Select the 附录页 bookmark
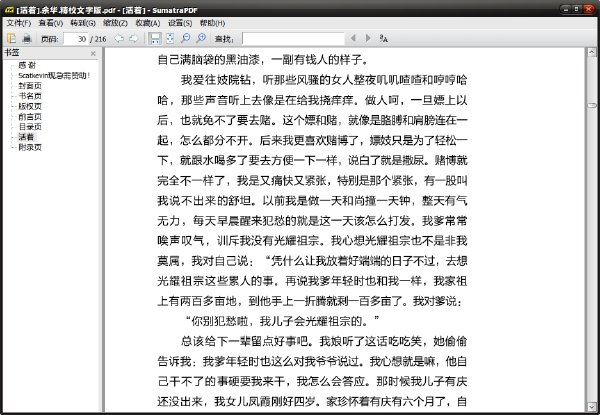 point(30,147)
